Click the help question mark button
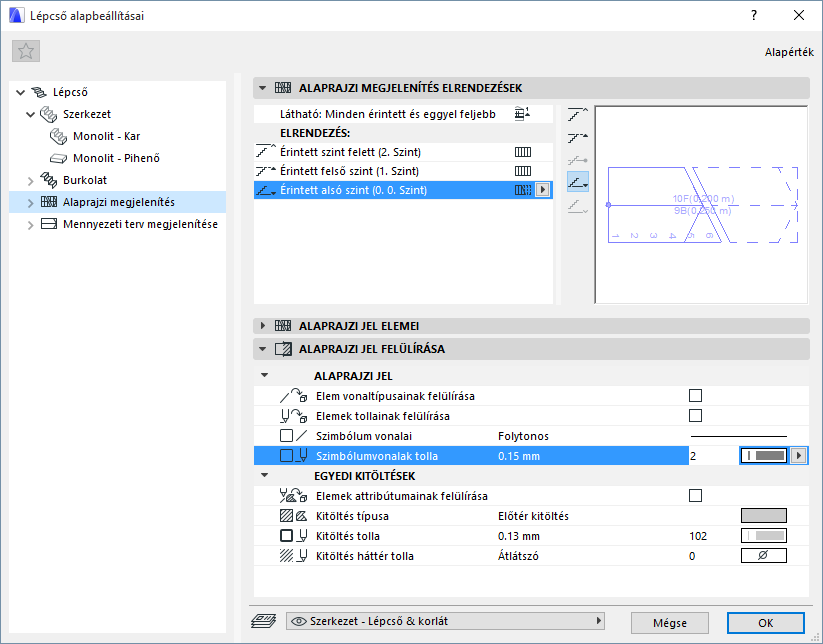The image size is (823, 644). tap(754, 15)
